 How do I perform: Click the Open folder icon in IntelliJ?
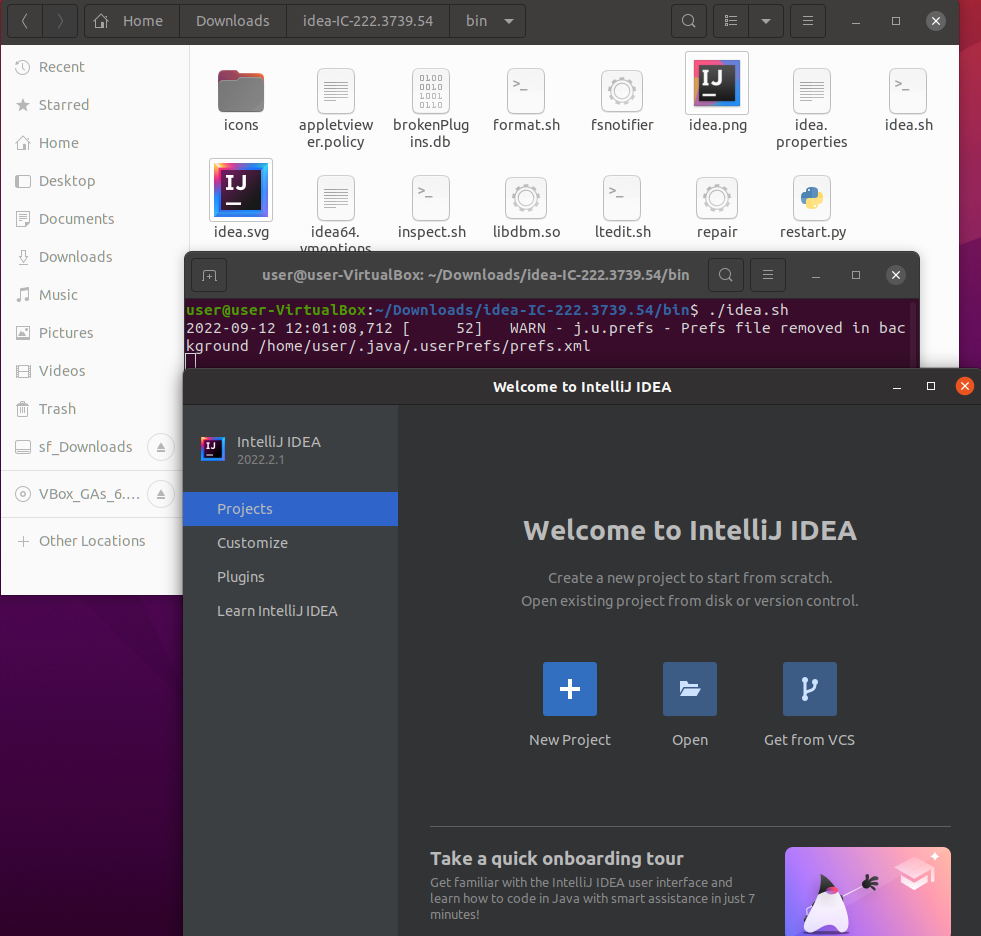coord(689,689)
